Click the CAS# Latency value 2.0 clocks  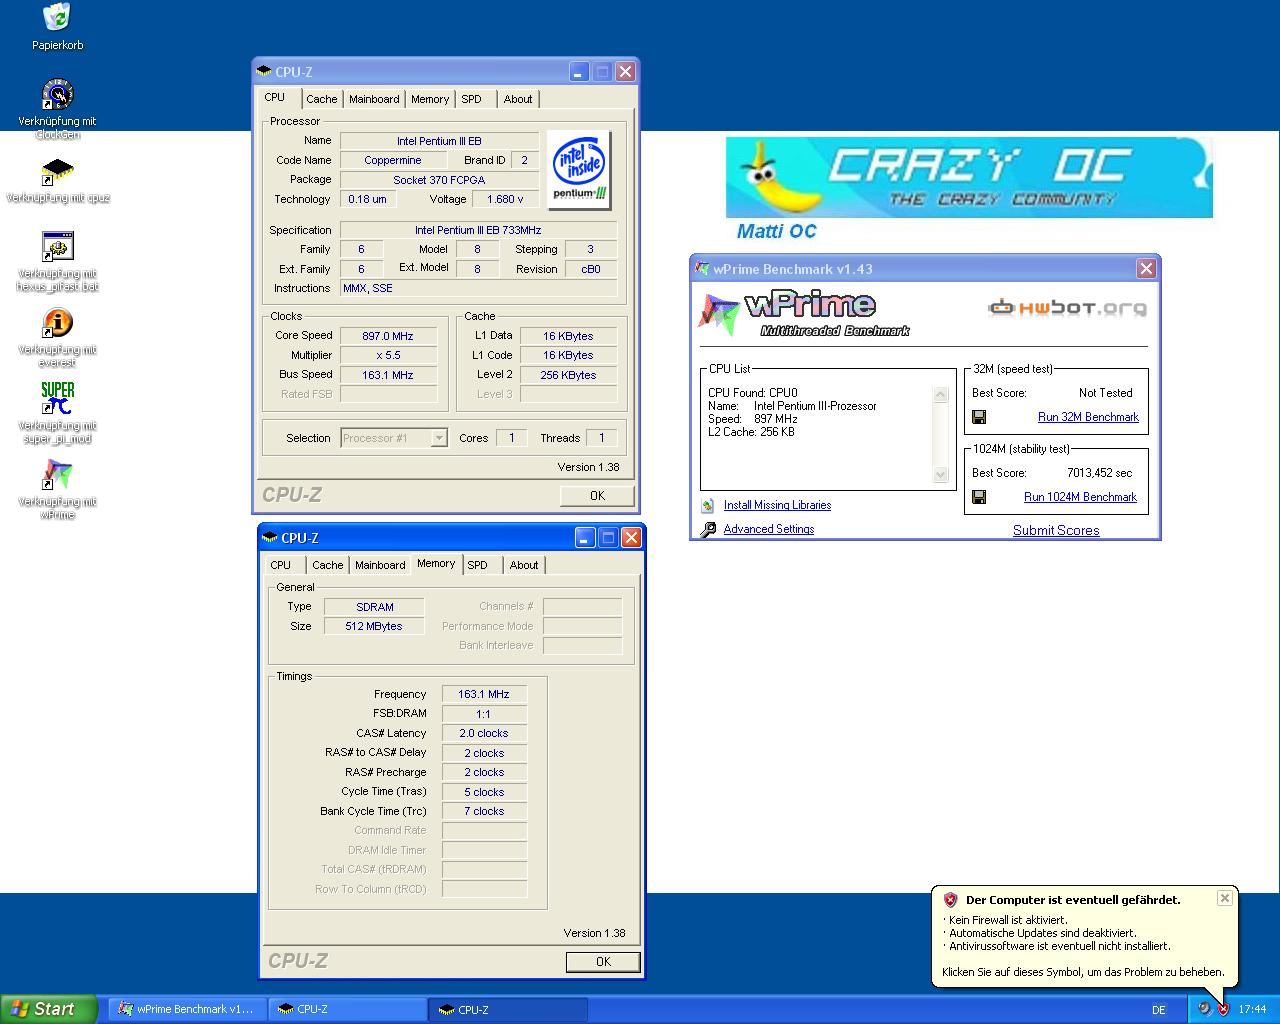point(484,734)
